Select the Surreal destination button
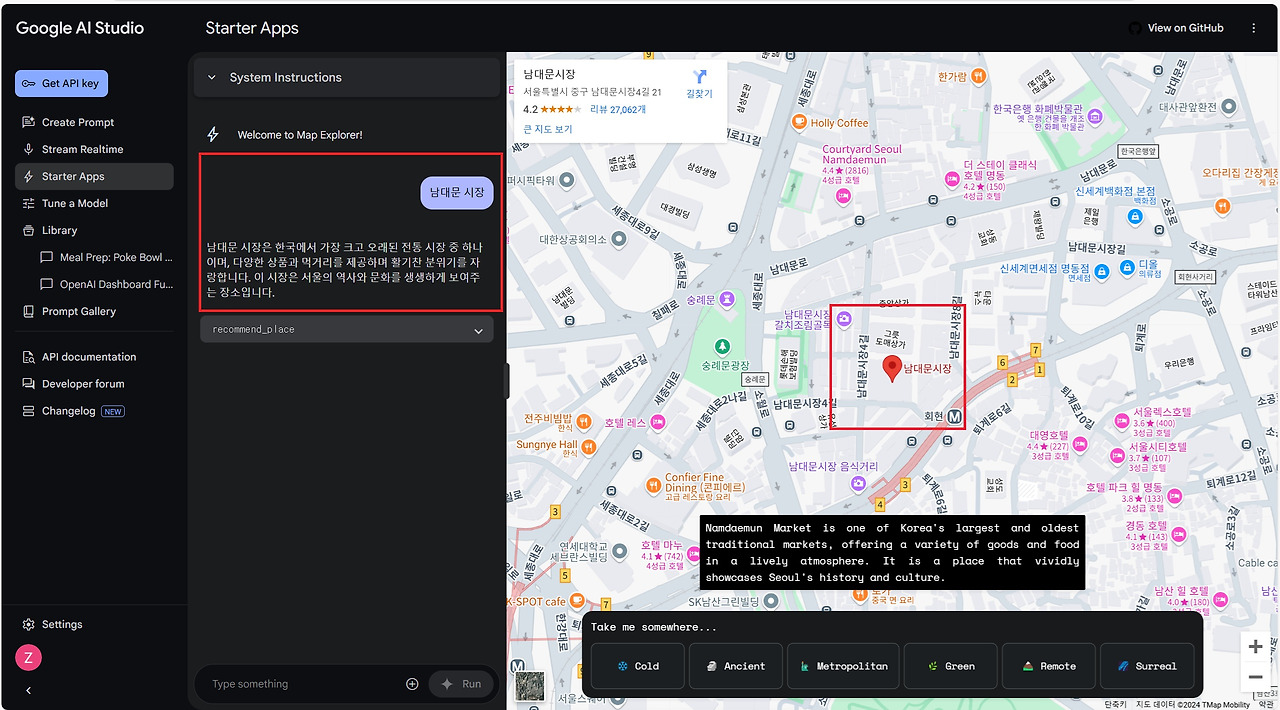 [x=1147, y=666]
